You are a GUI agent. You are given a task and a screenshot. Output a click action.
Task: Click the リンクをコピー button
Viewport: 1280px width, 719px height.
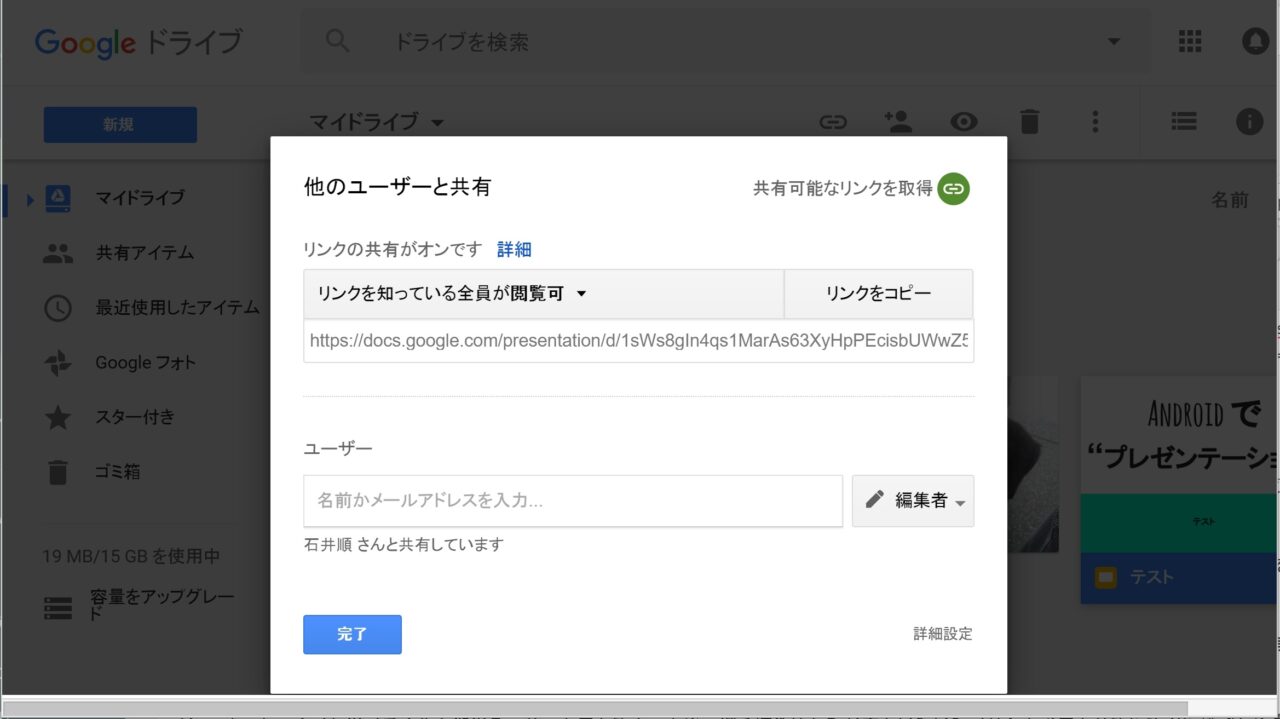[878, 294]
